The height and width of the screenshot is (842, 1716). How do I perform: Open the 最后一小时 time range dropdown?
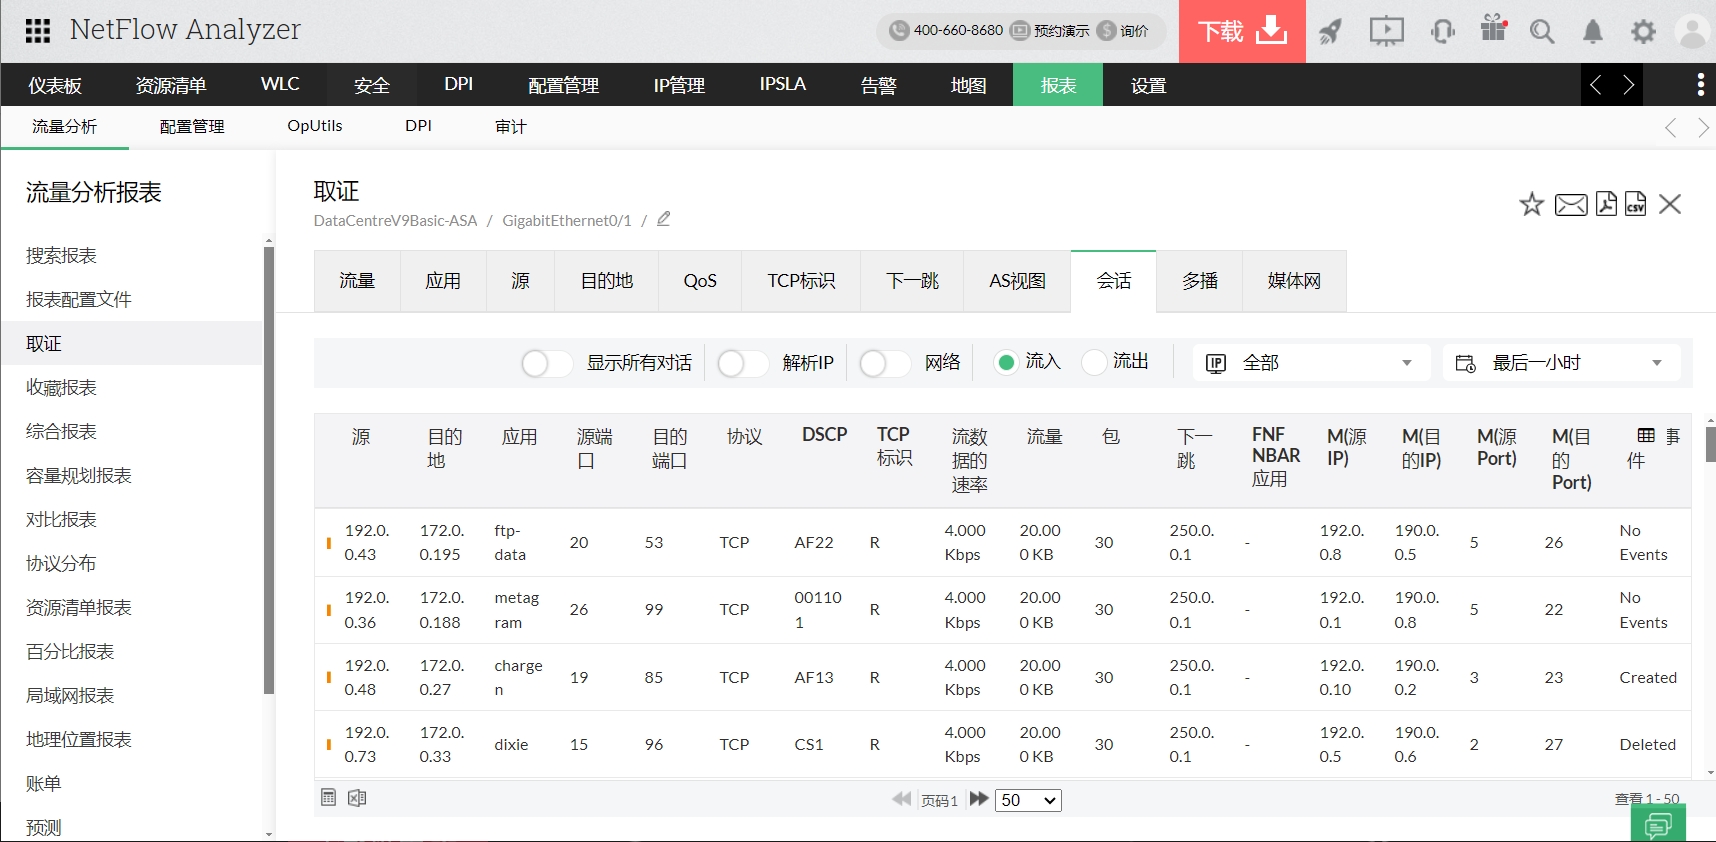(1560, 363)
